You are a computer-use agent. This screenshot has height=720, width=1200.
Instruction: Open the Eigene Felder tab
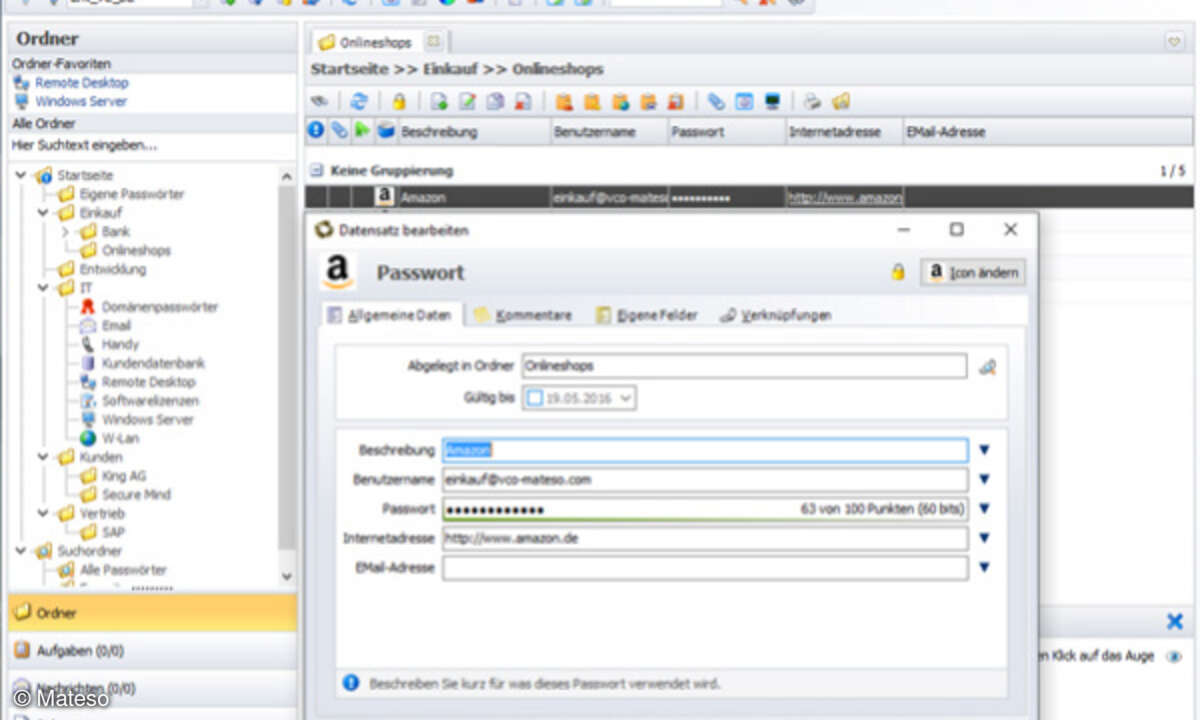647,315
